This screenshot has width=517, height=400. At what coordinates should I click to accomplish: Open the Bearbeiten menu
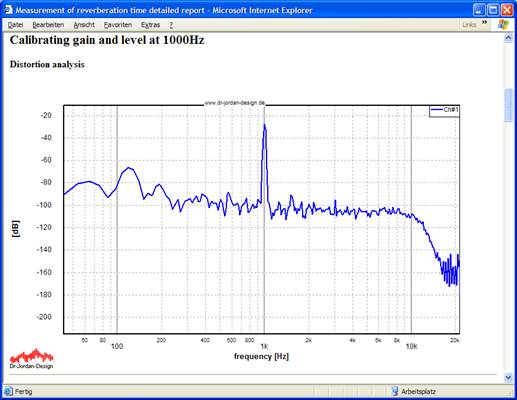pos(48,25)
